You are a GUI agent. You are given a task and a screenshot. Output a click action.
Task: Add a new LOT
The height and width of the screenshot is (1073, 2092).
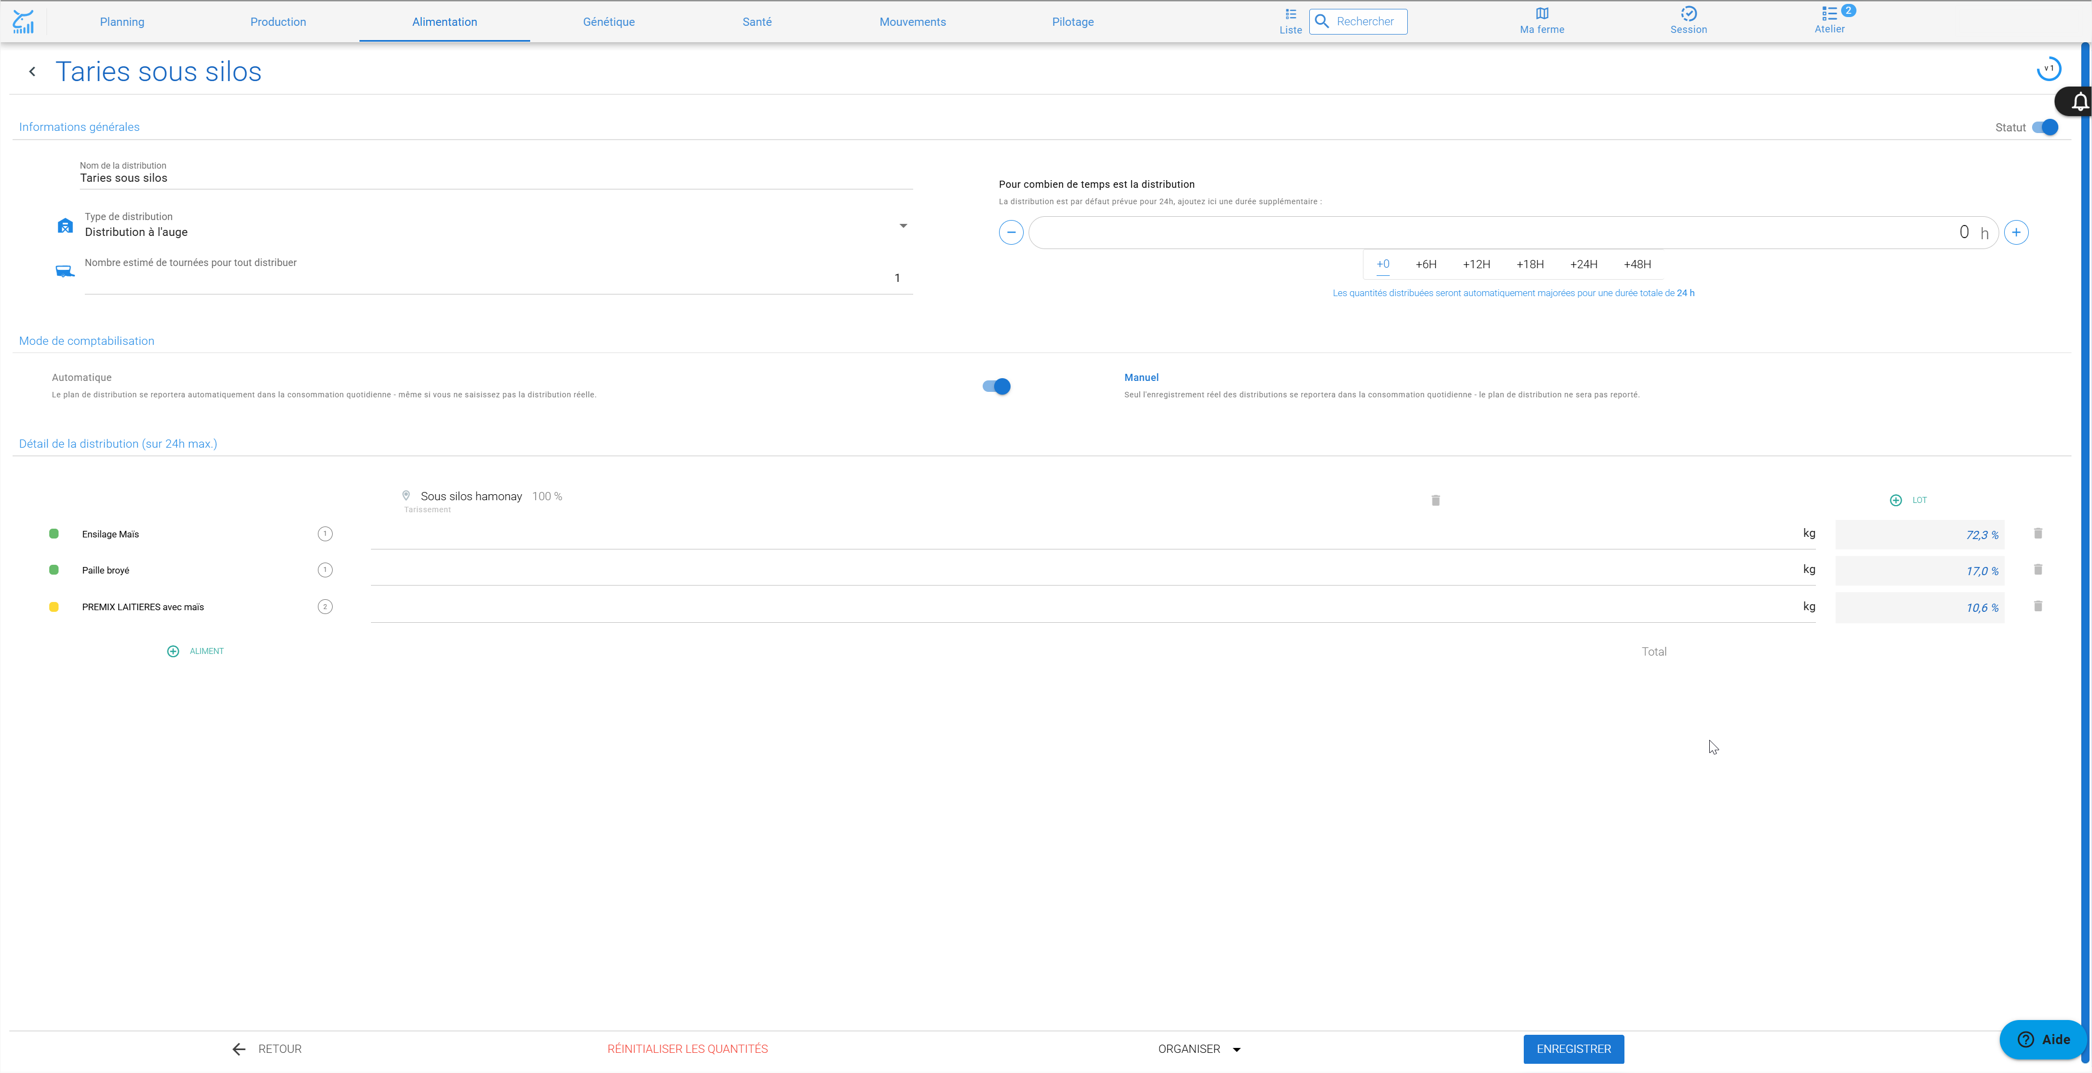click(x=1908, y=500)
